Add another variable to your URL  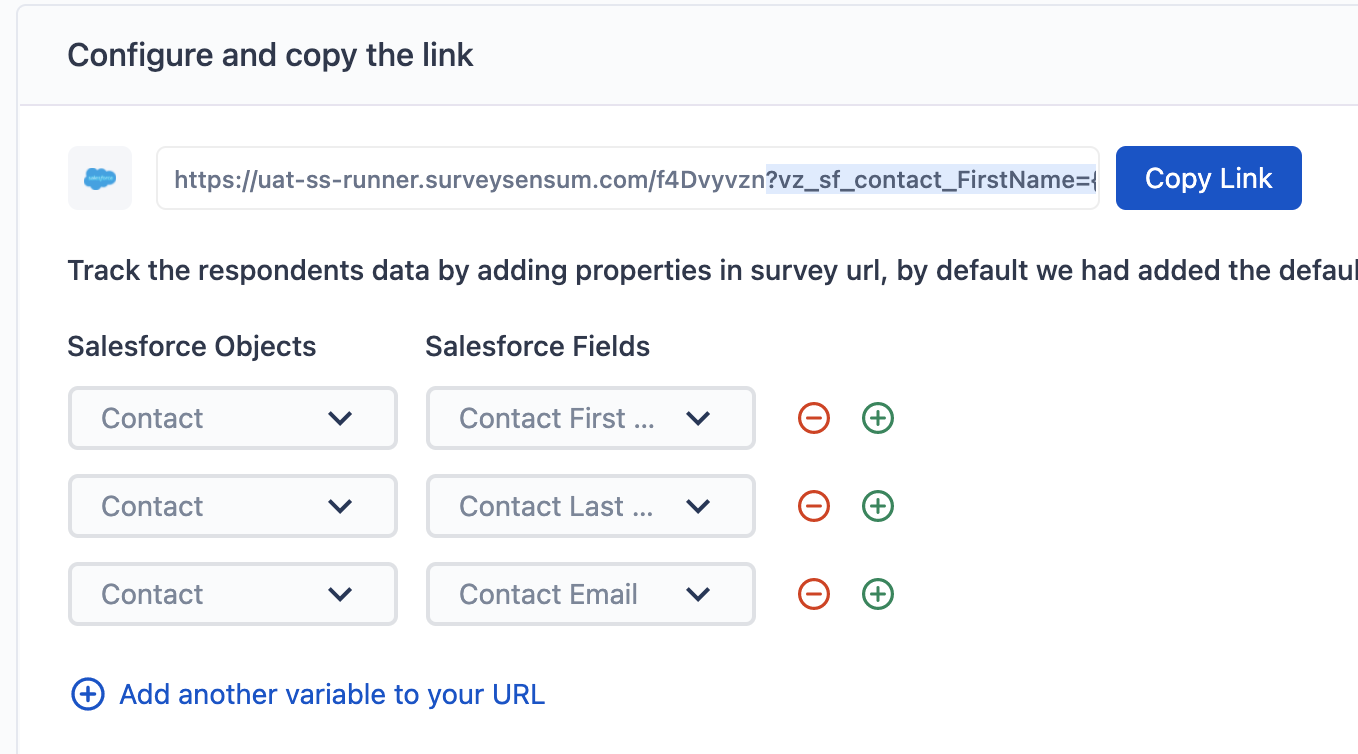332,694
